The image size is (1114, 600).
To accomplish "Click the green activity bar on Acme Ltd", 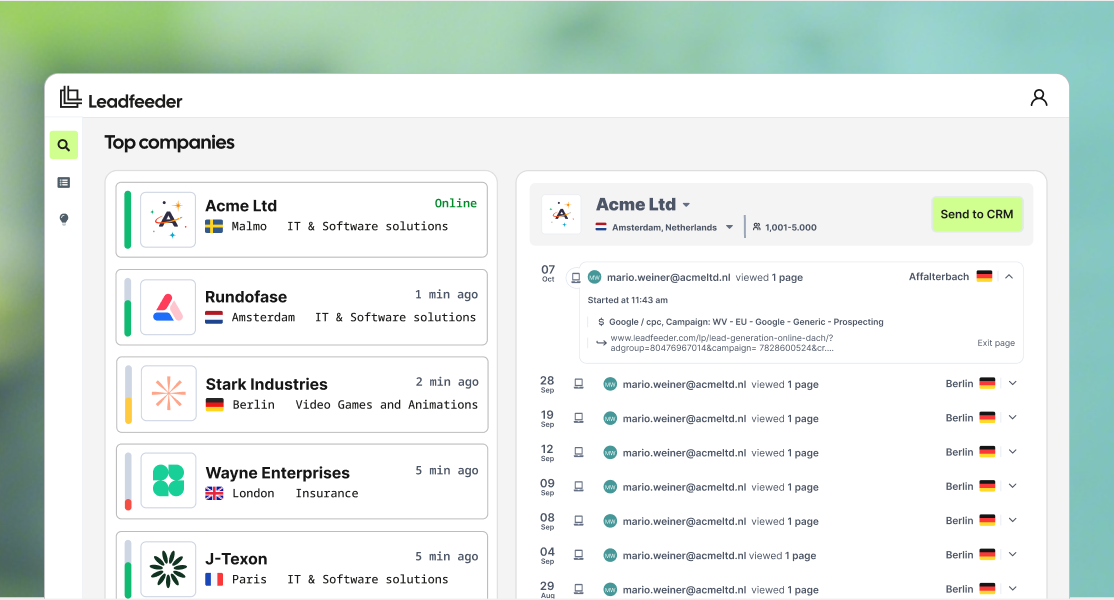I will (128, 219).
